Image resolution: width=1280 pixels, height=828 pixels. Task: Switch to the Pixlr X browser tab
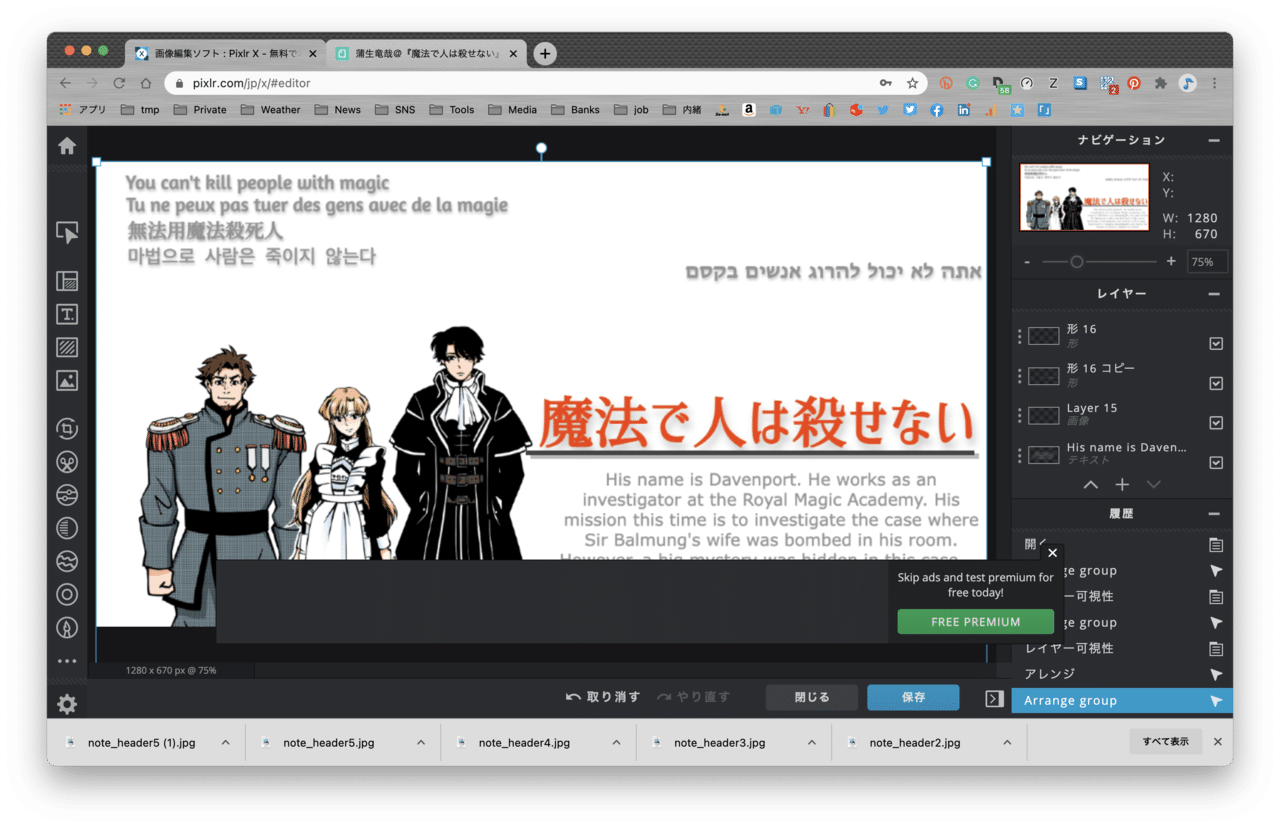(224, 54)
